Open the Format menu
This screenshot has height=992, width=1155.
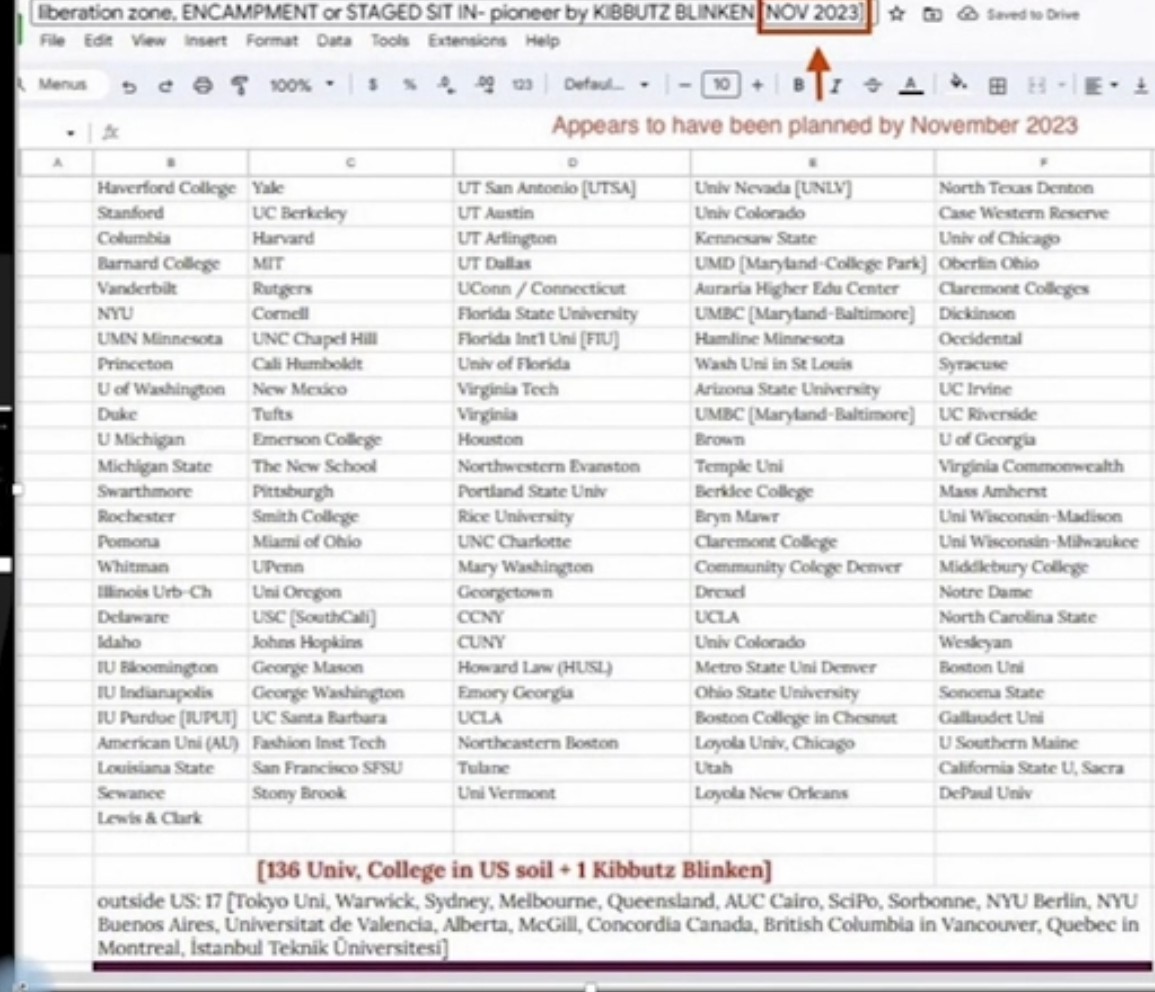pyautogui.click(x=272, y=41)
